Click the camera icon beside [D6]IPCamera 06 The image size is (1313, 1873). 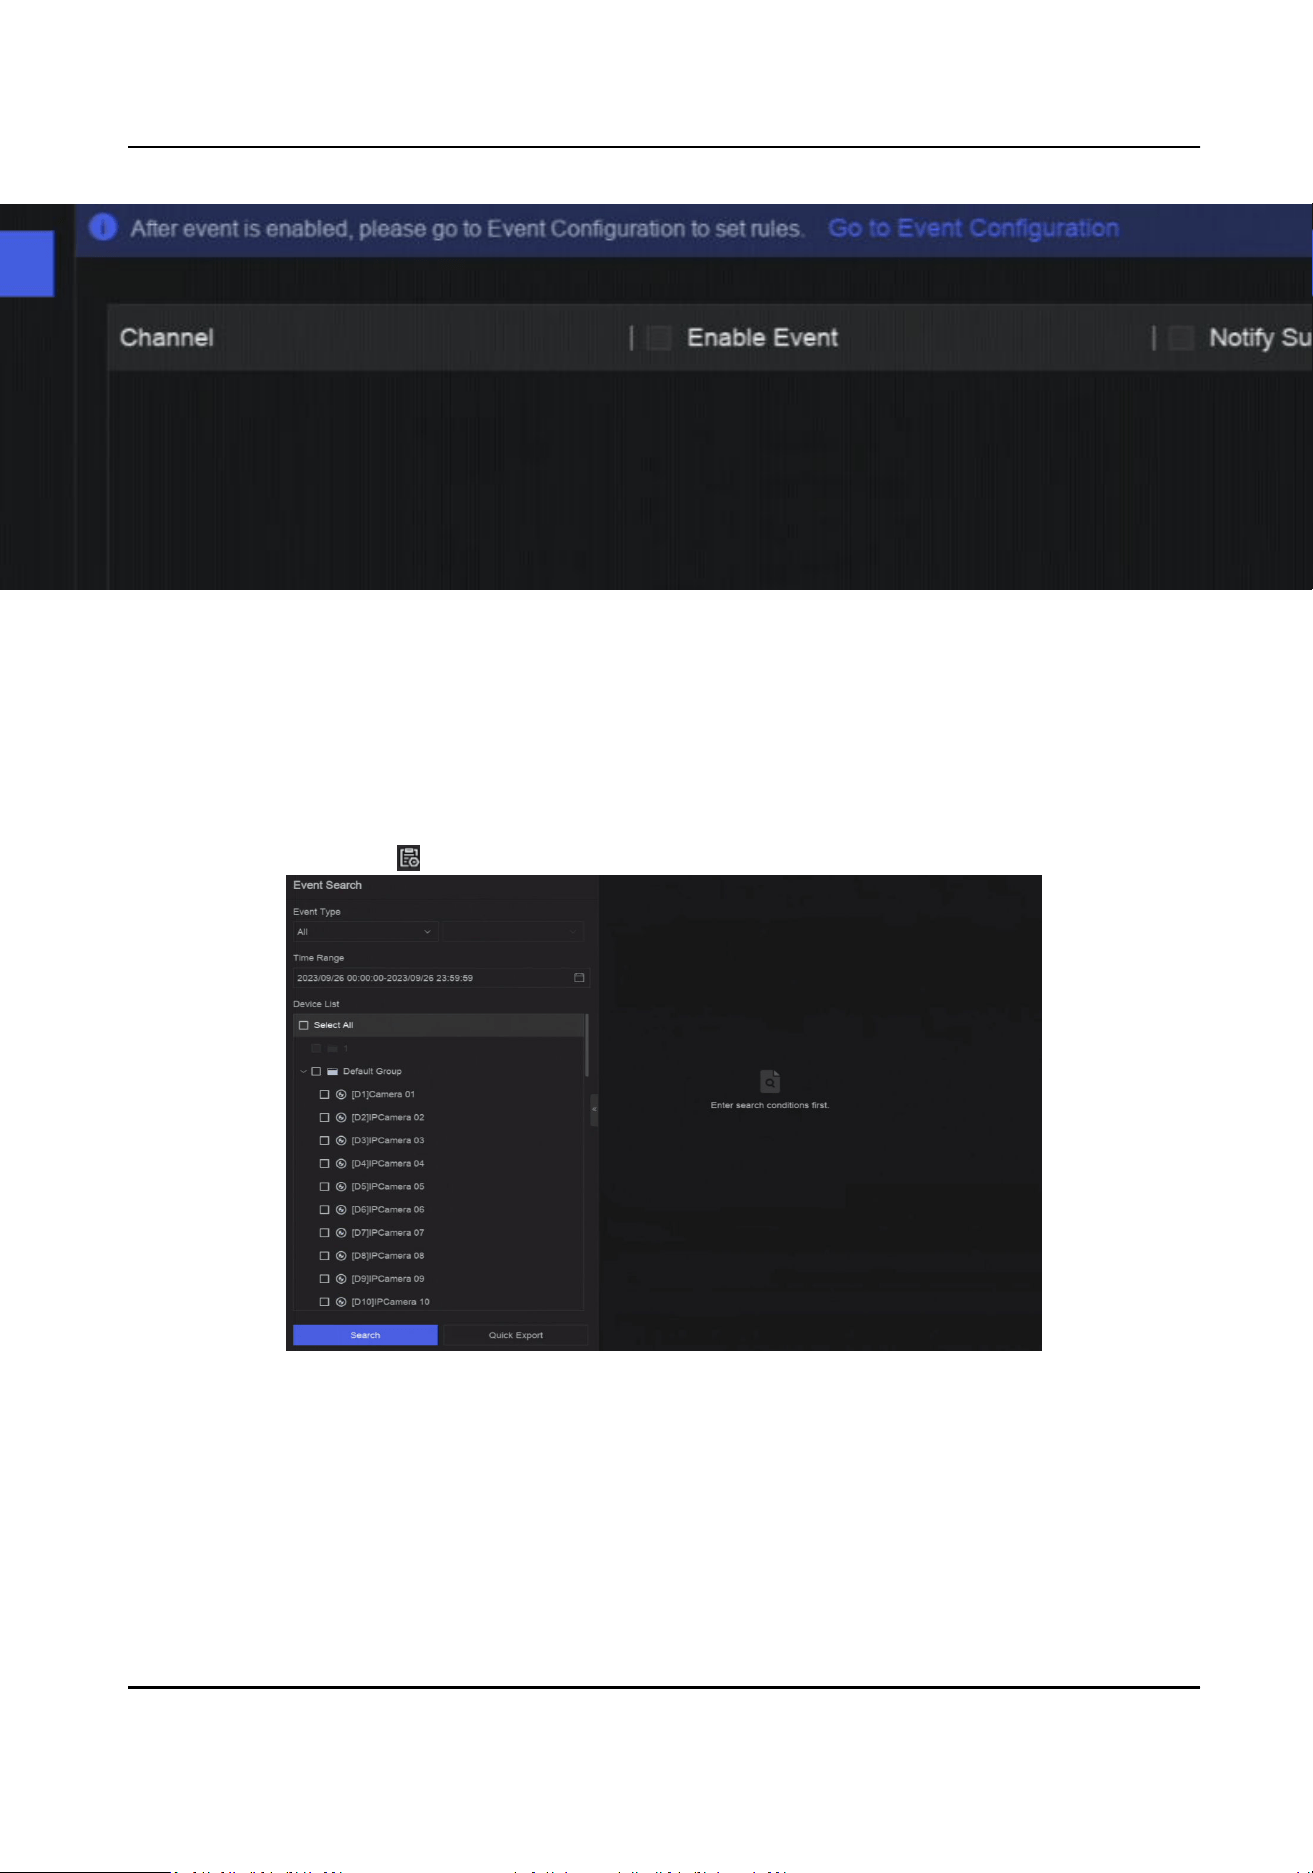click(341, 1209)
